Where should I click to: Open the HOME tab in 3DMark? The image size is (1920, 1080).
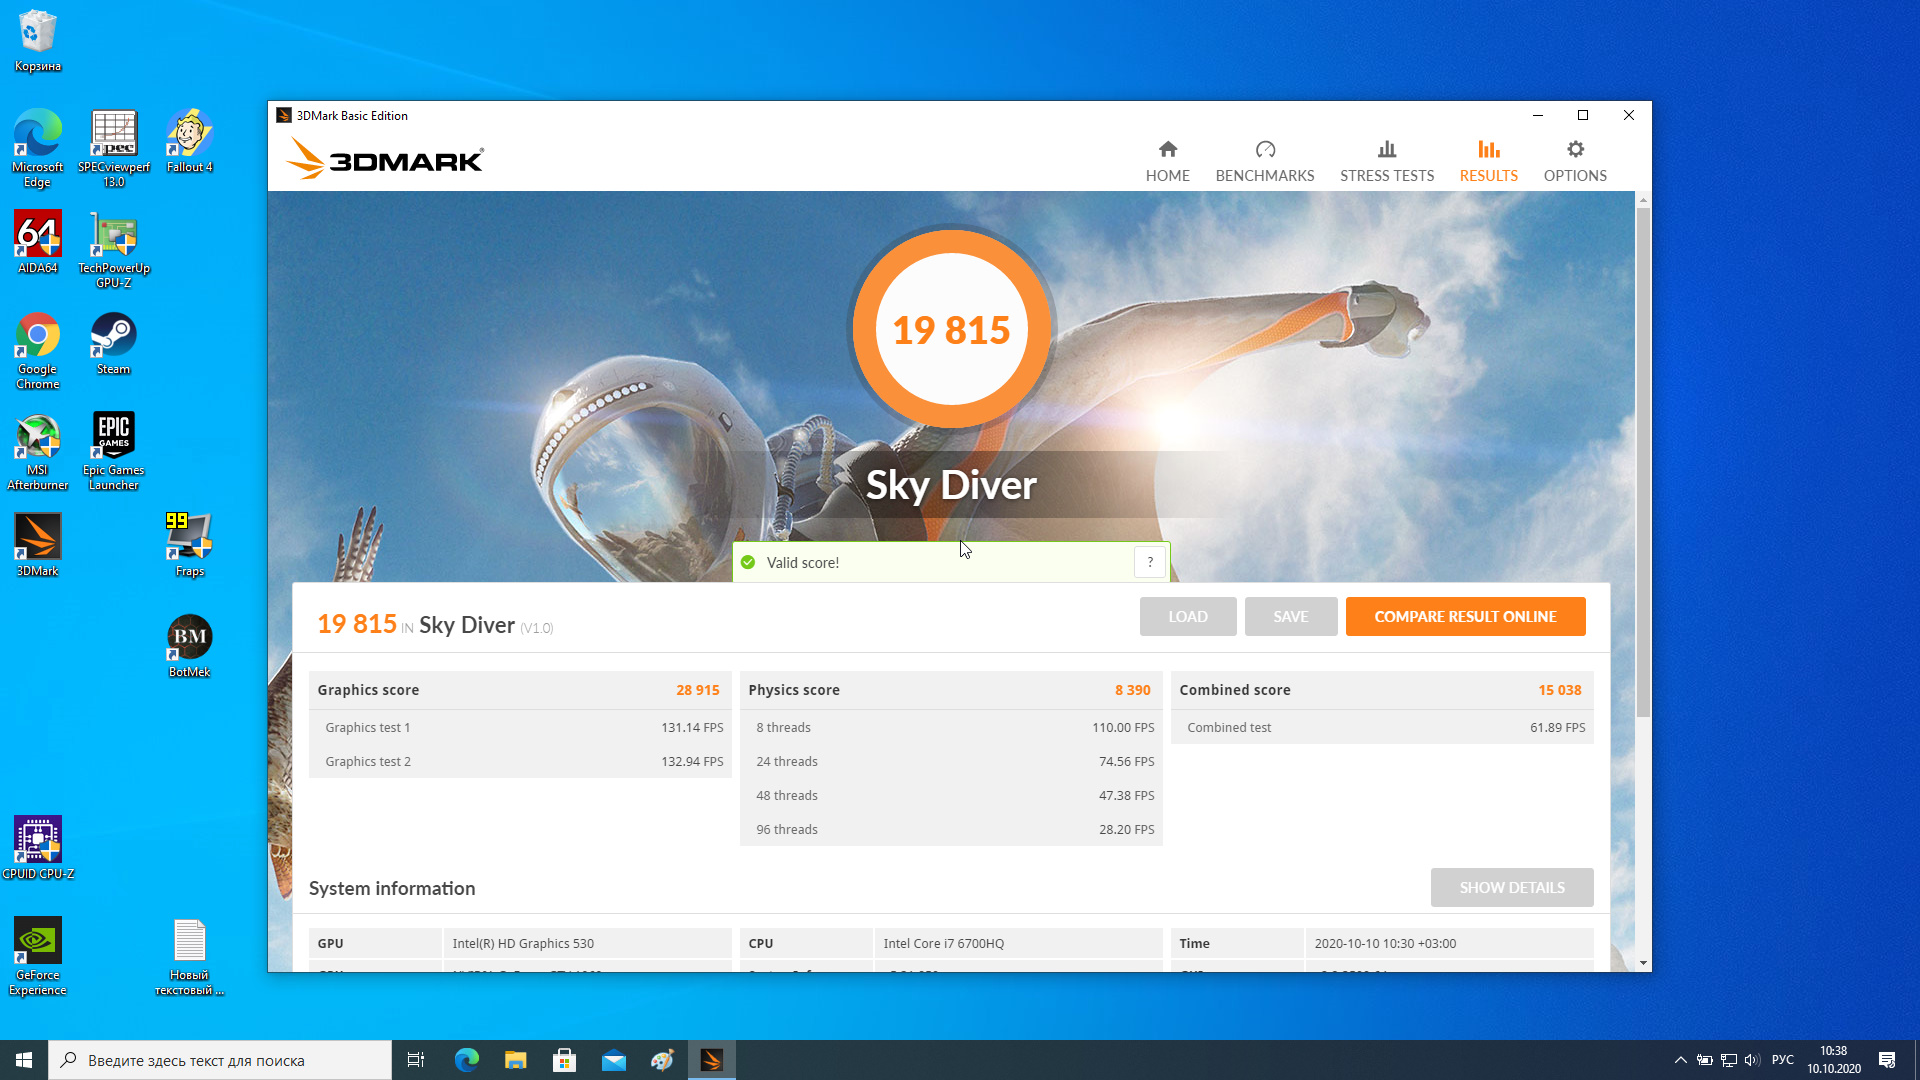click(1167, 162)
